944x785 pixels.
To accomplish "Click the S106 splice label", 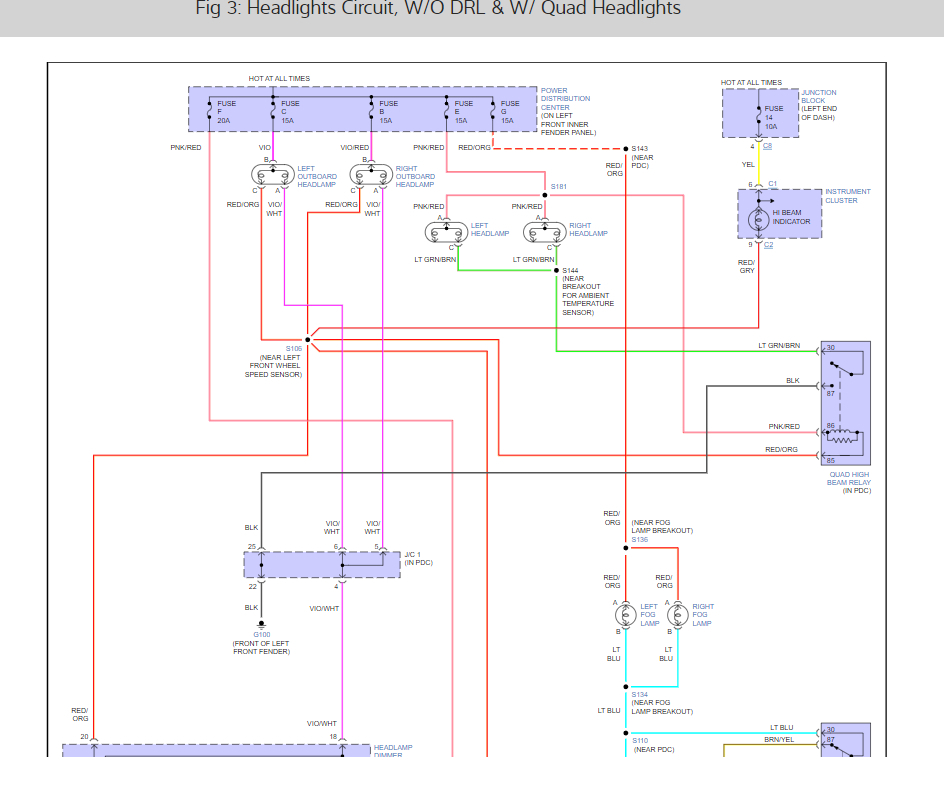I will pos(294,349).
